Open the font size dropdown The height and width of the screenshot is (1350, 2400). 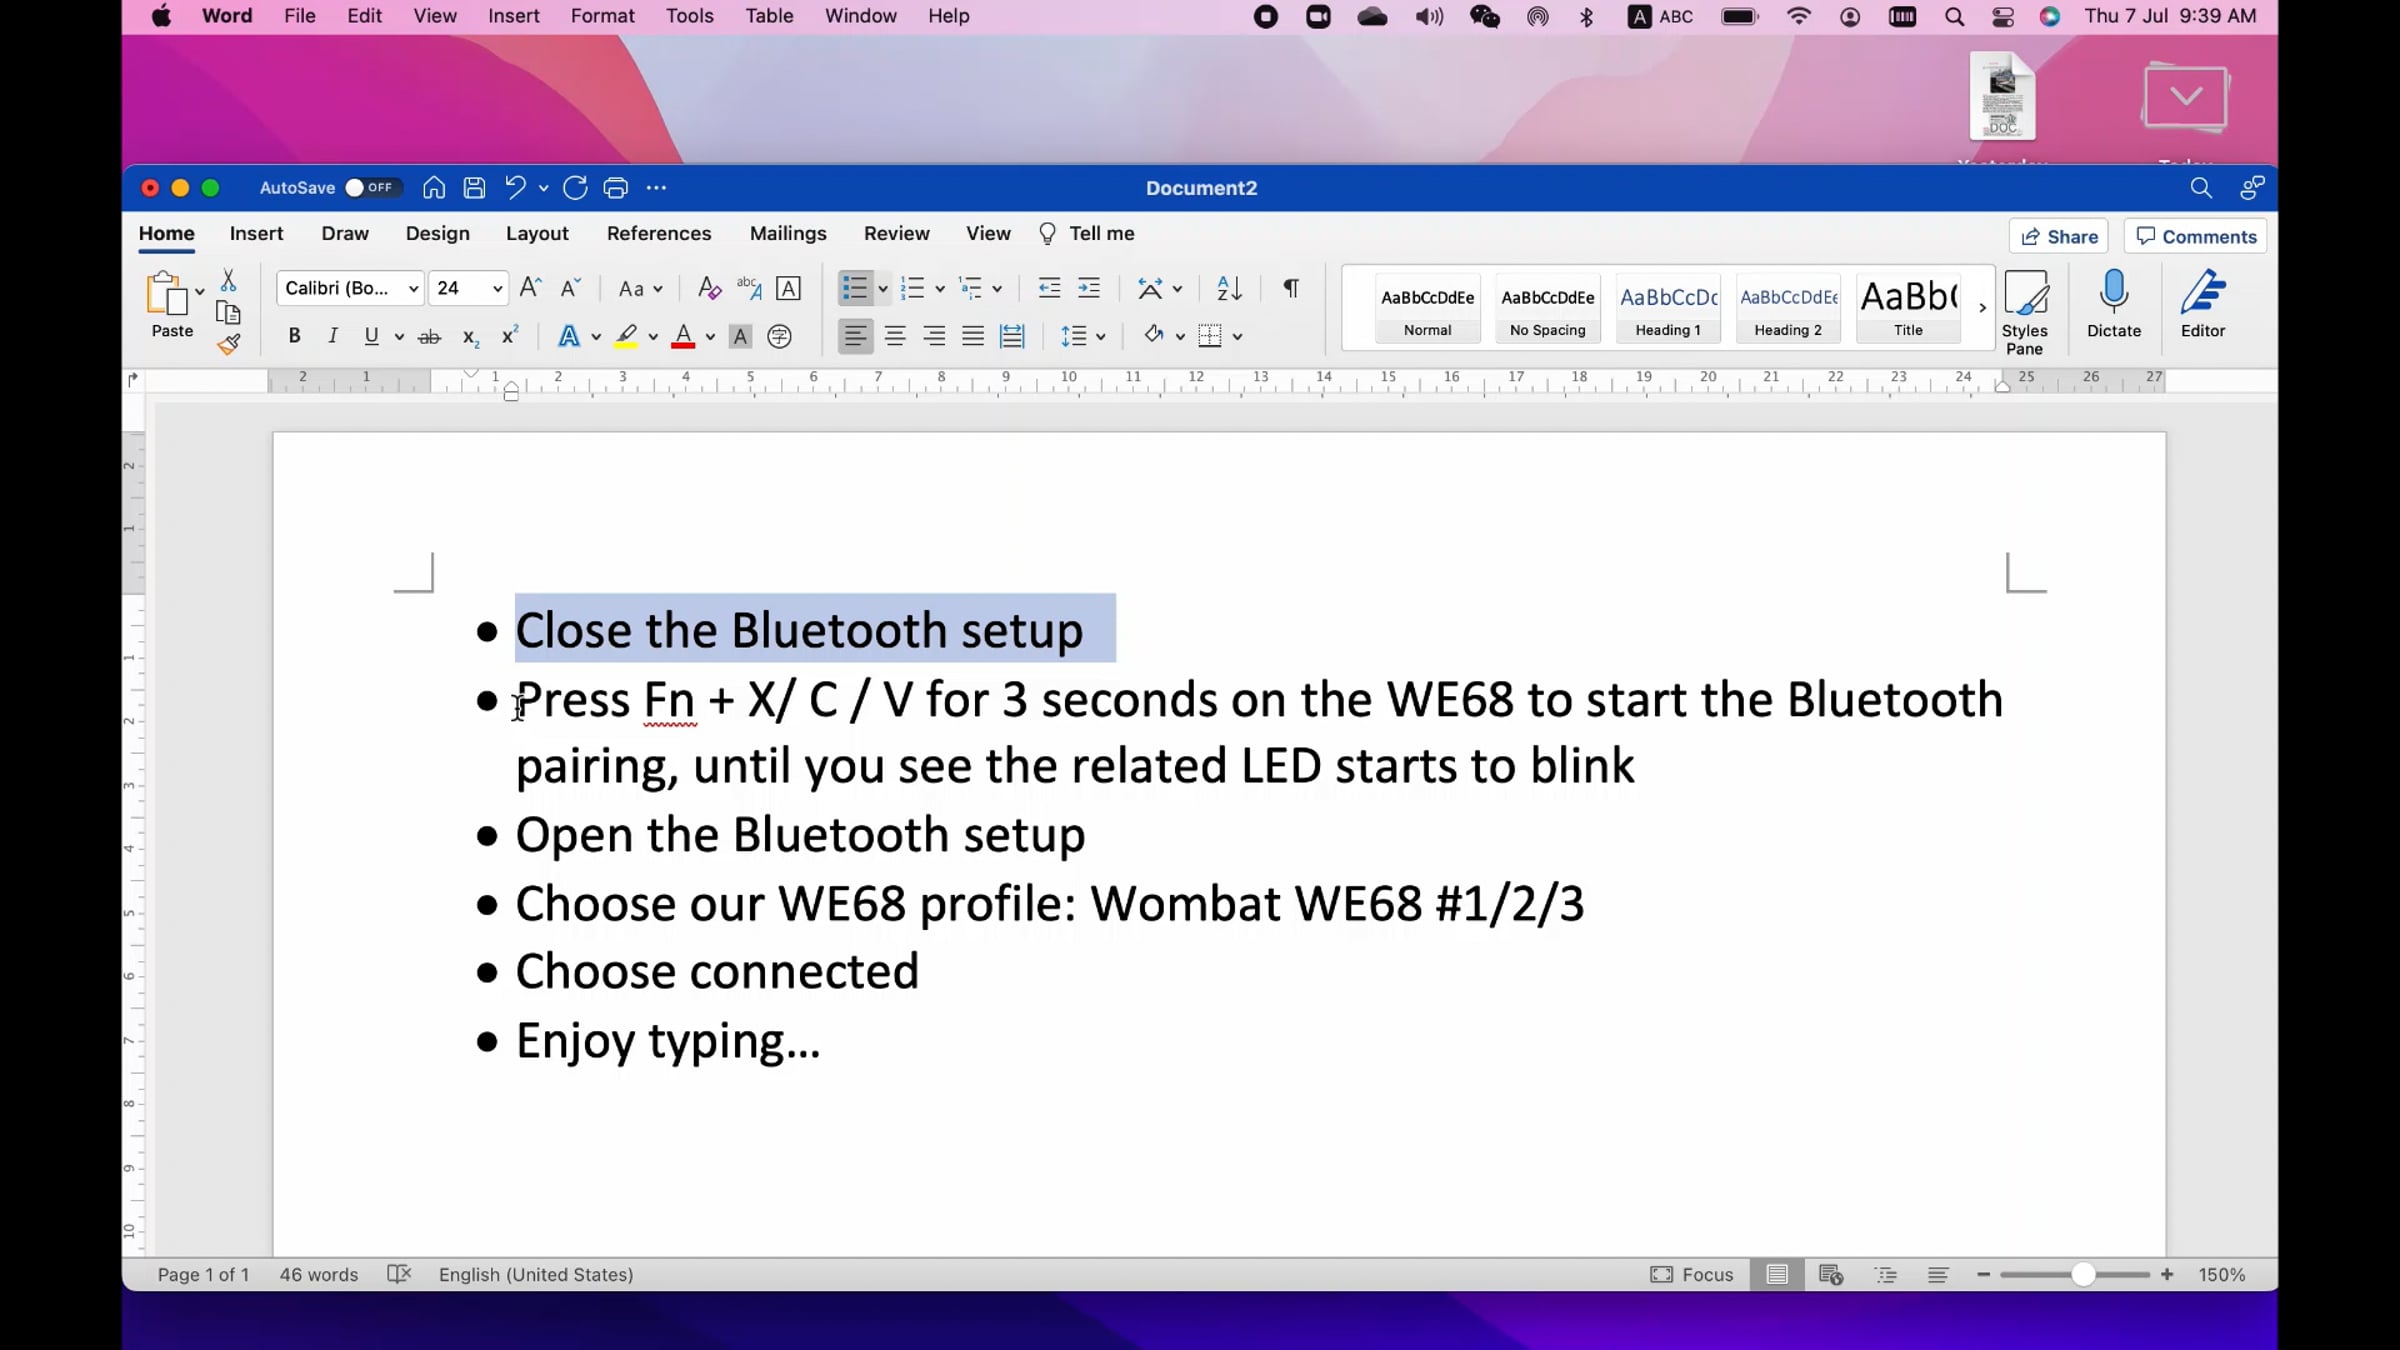pos(497,289)
